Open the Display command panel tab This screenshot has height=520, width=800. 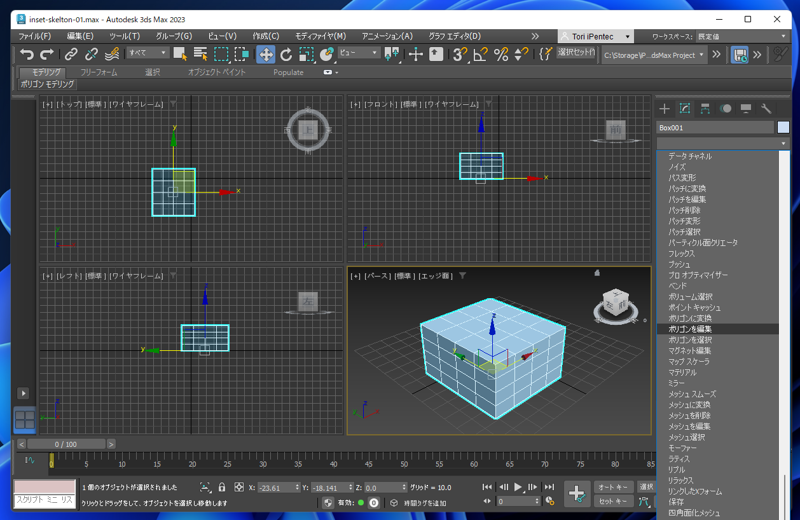click(746, 109)
